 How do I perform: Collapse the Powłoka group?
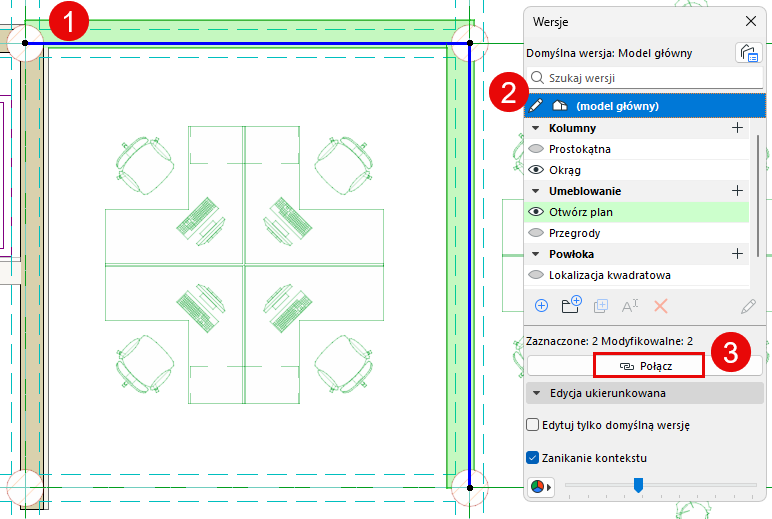click(x=536, y=254)
